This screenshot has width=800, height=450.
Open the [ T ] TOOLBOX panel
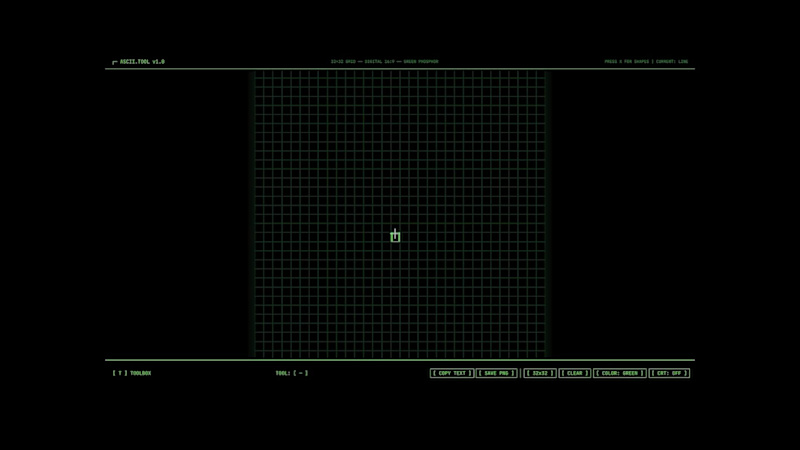[x=132, y=373]
